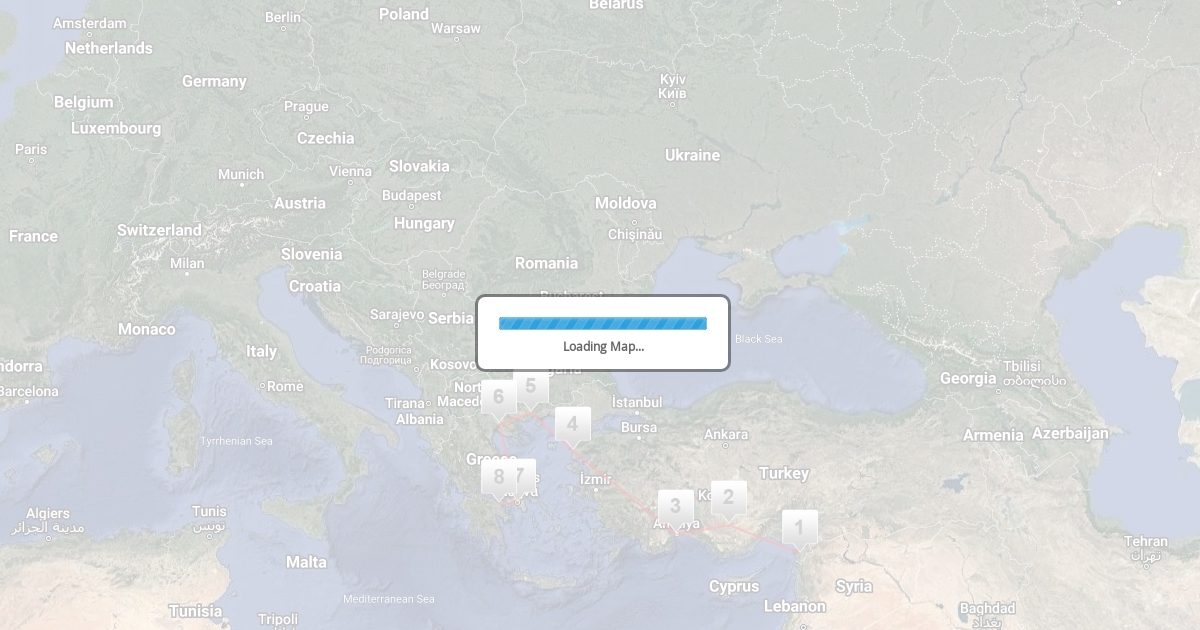
Task: Select map marker number 5
Action: [531, 387]
